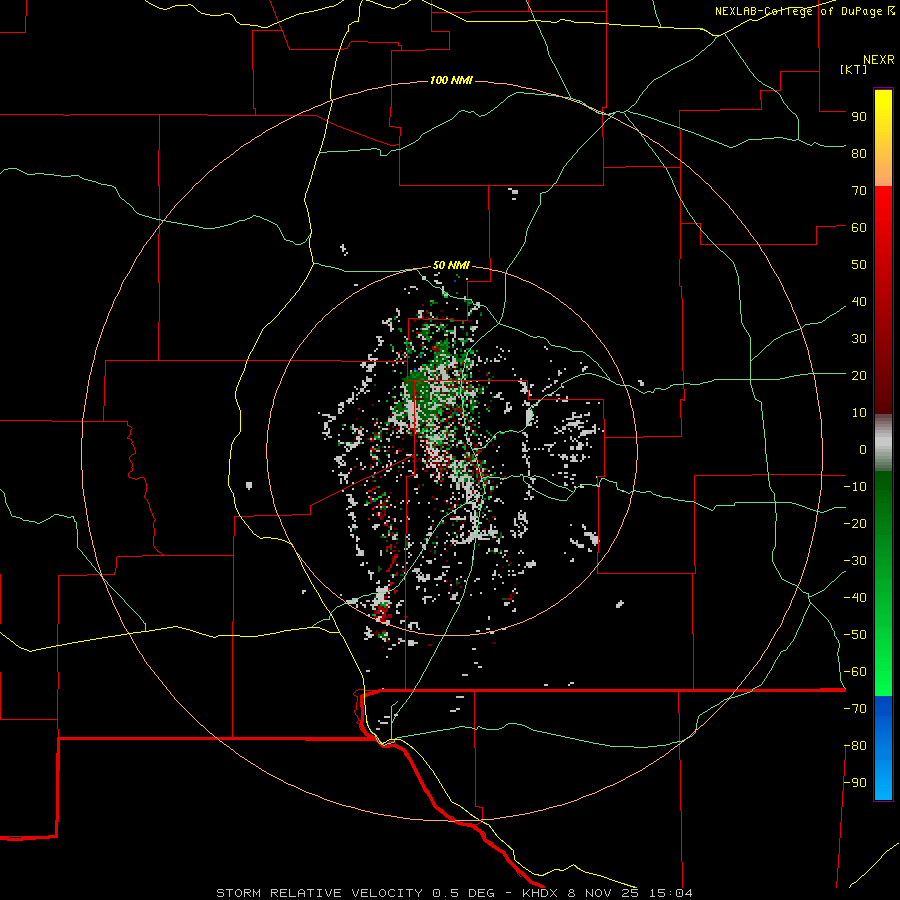Viewport: 900px width, 900px height.
Task: Click the blue bottom segment of the color bar
Action: (x=883, y=748)
